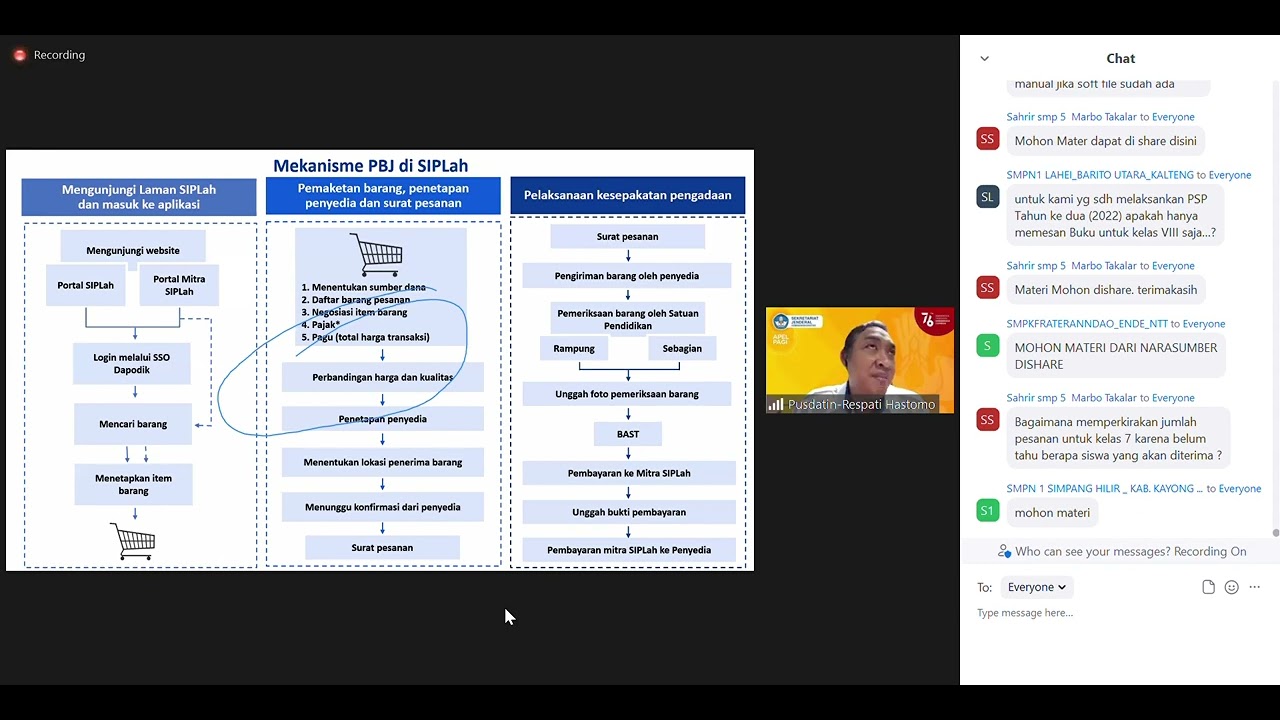Viewport: 1280px width, 720px height.
Task: Click the "Pemaketan barang, penetapan penyedia" column header
Action: coord(383,196)
